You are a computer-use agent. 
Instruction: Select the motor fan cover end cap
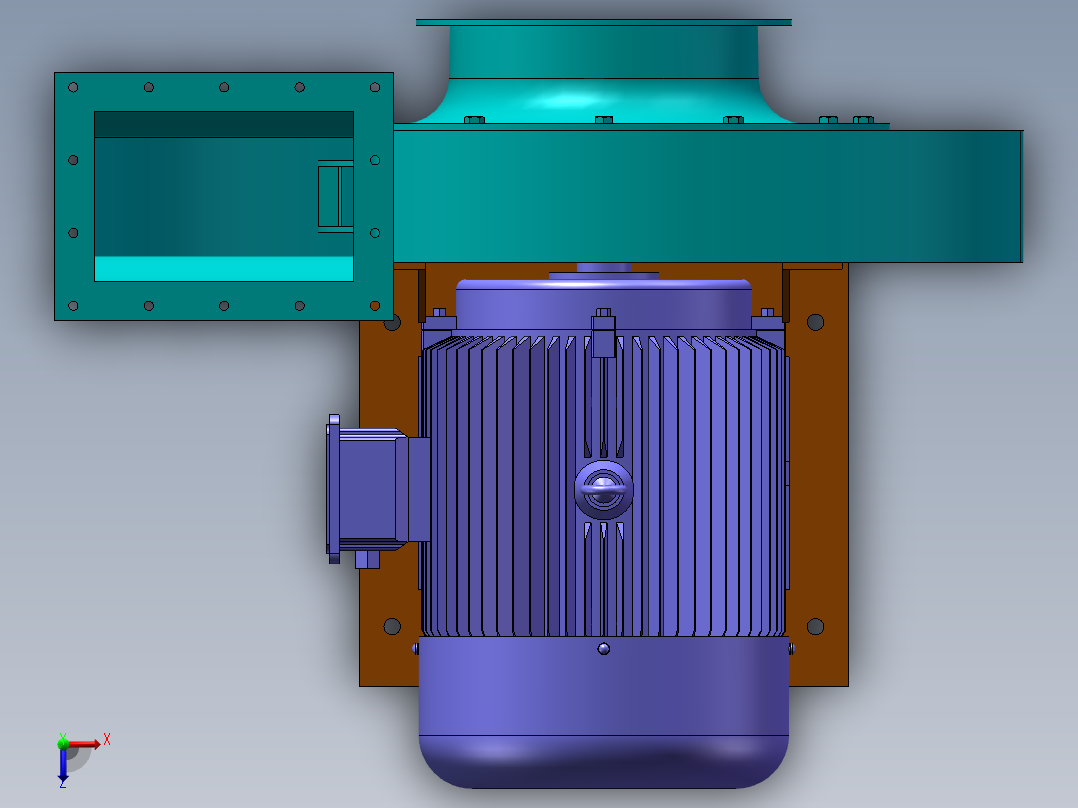(604, 712)
